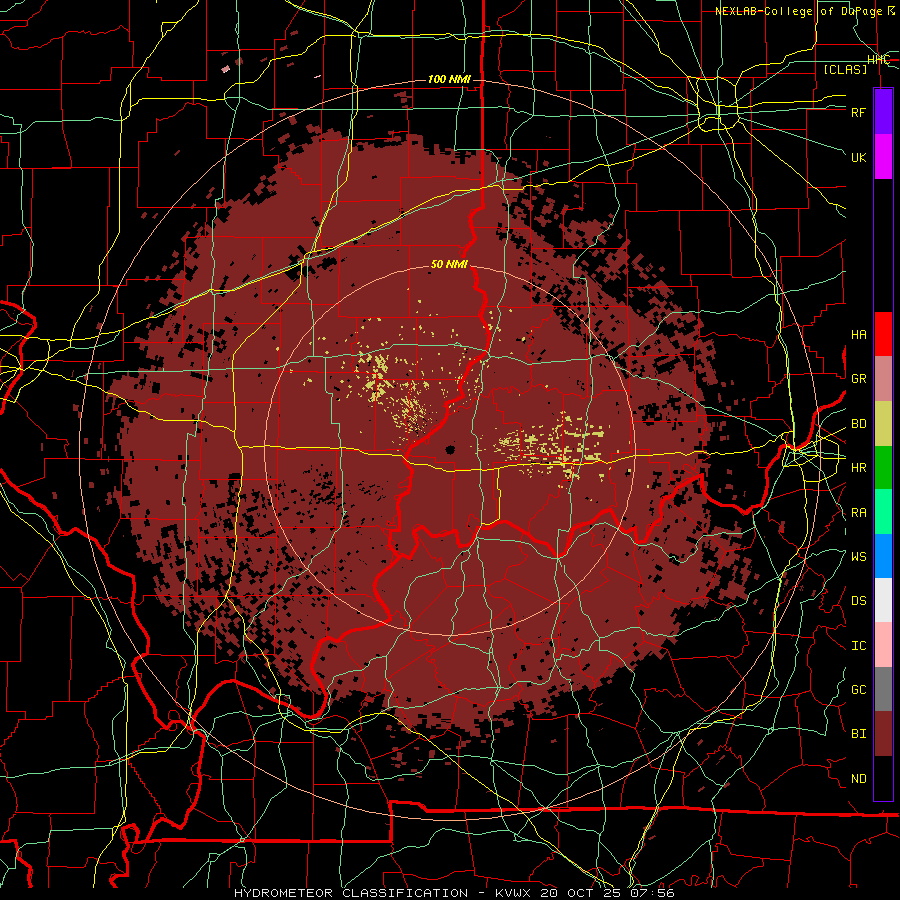Click the "GC" legend label

(859, 690)
